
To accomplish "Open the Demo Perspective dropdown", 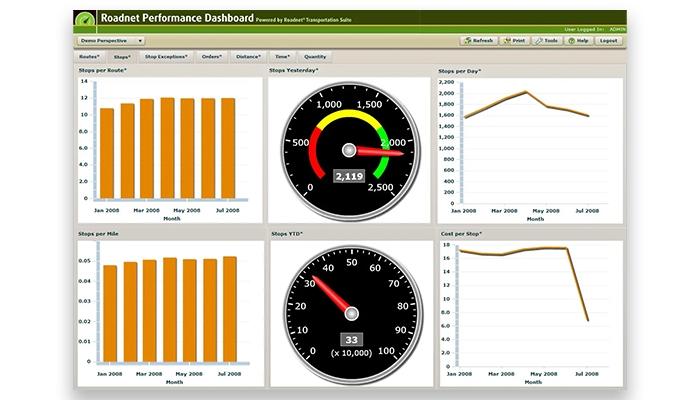I will pyautogui.click(x=111, y=41).
